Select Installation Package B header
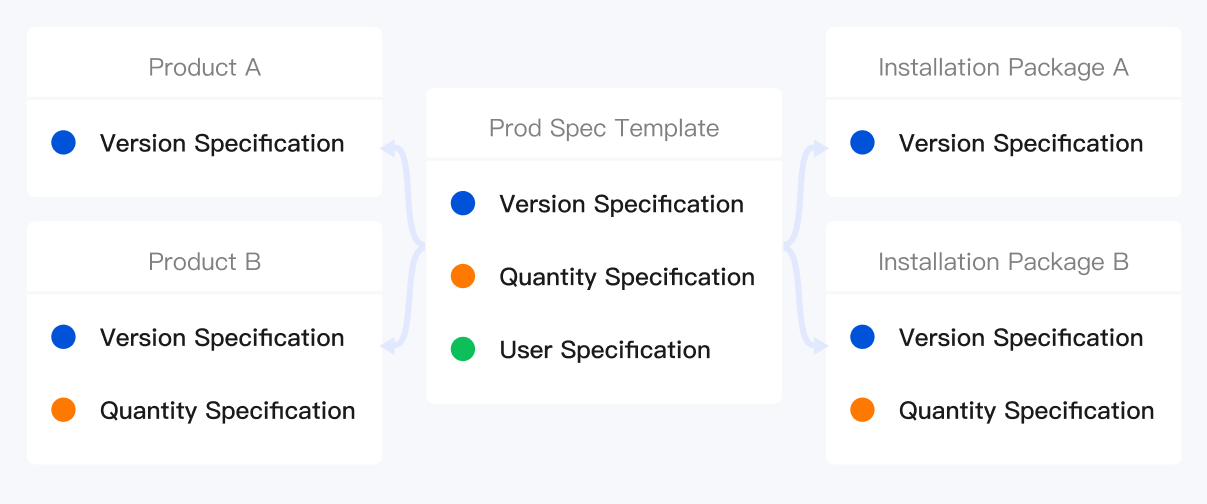 1003,262
